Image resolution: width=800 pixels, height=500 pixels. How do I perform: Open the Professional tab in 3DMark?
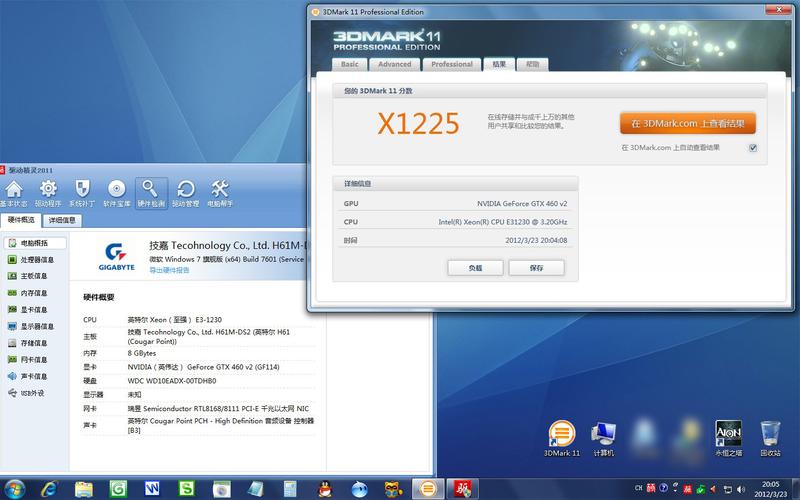452,64
